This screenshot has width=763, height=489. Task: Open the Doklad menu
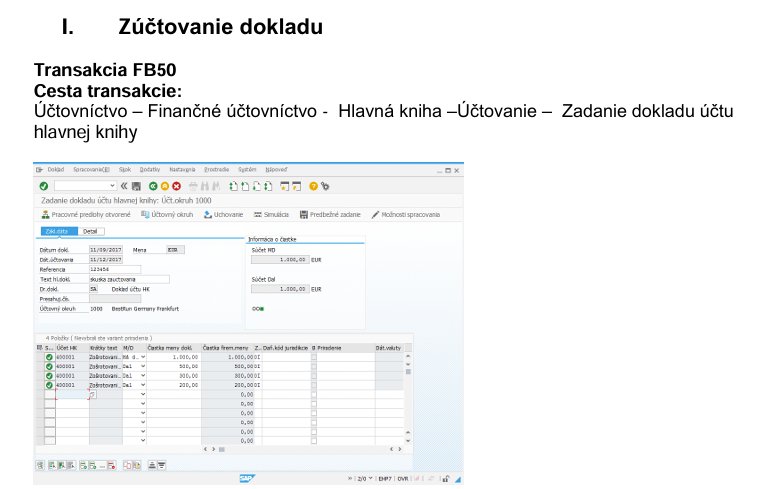pos(55,170)
